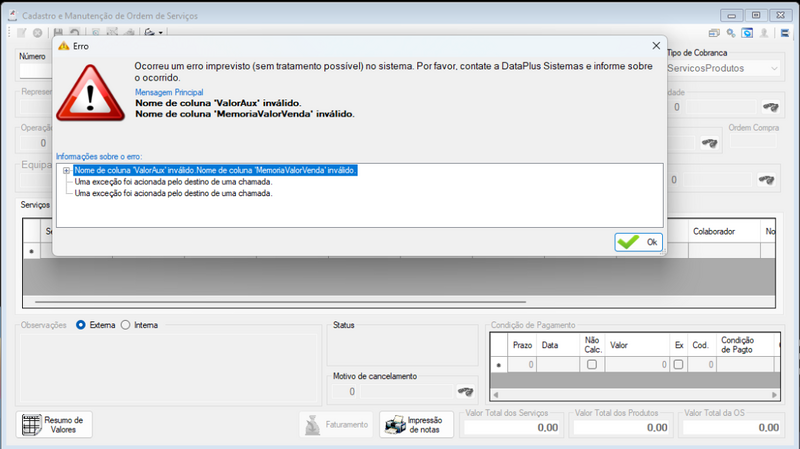Click the 'Condição de Pagto' column header
This screenshot has width=800, height=449.
745,345
